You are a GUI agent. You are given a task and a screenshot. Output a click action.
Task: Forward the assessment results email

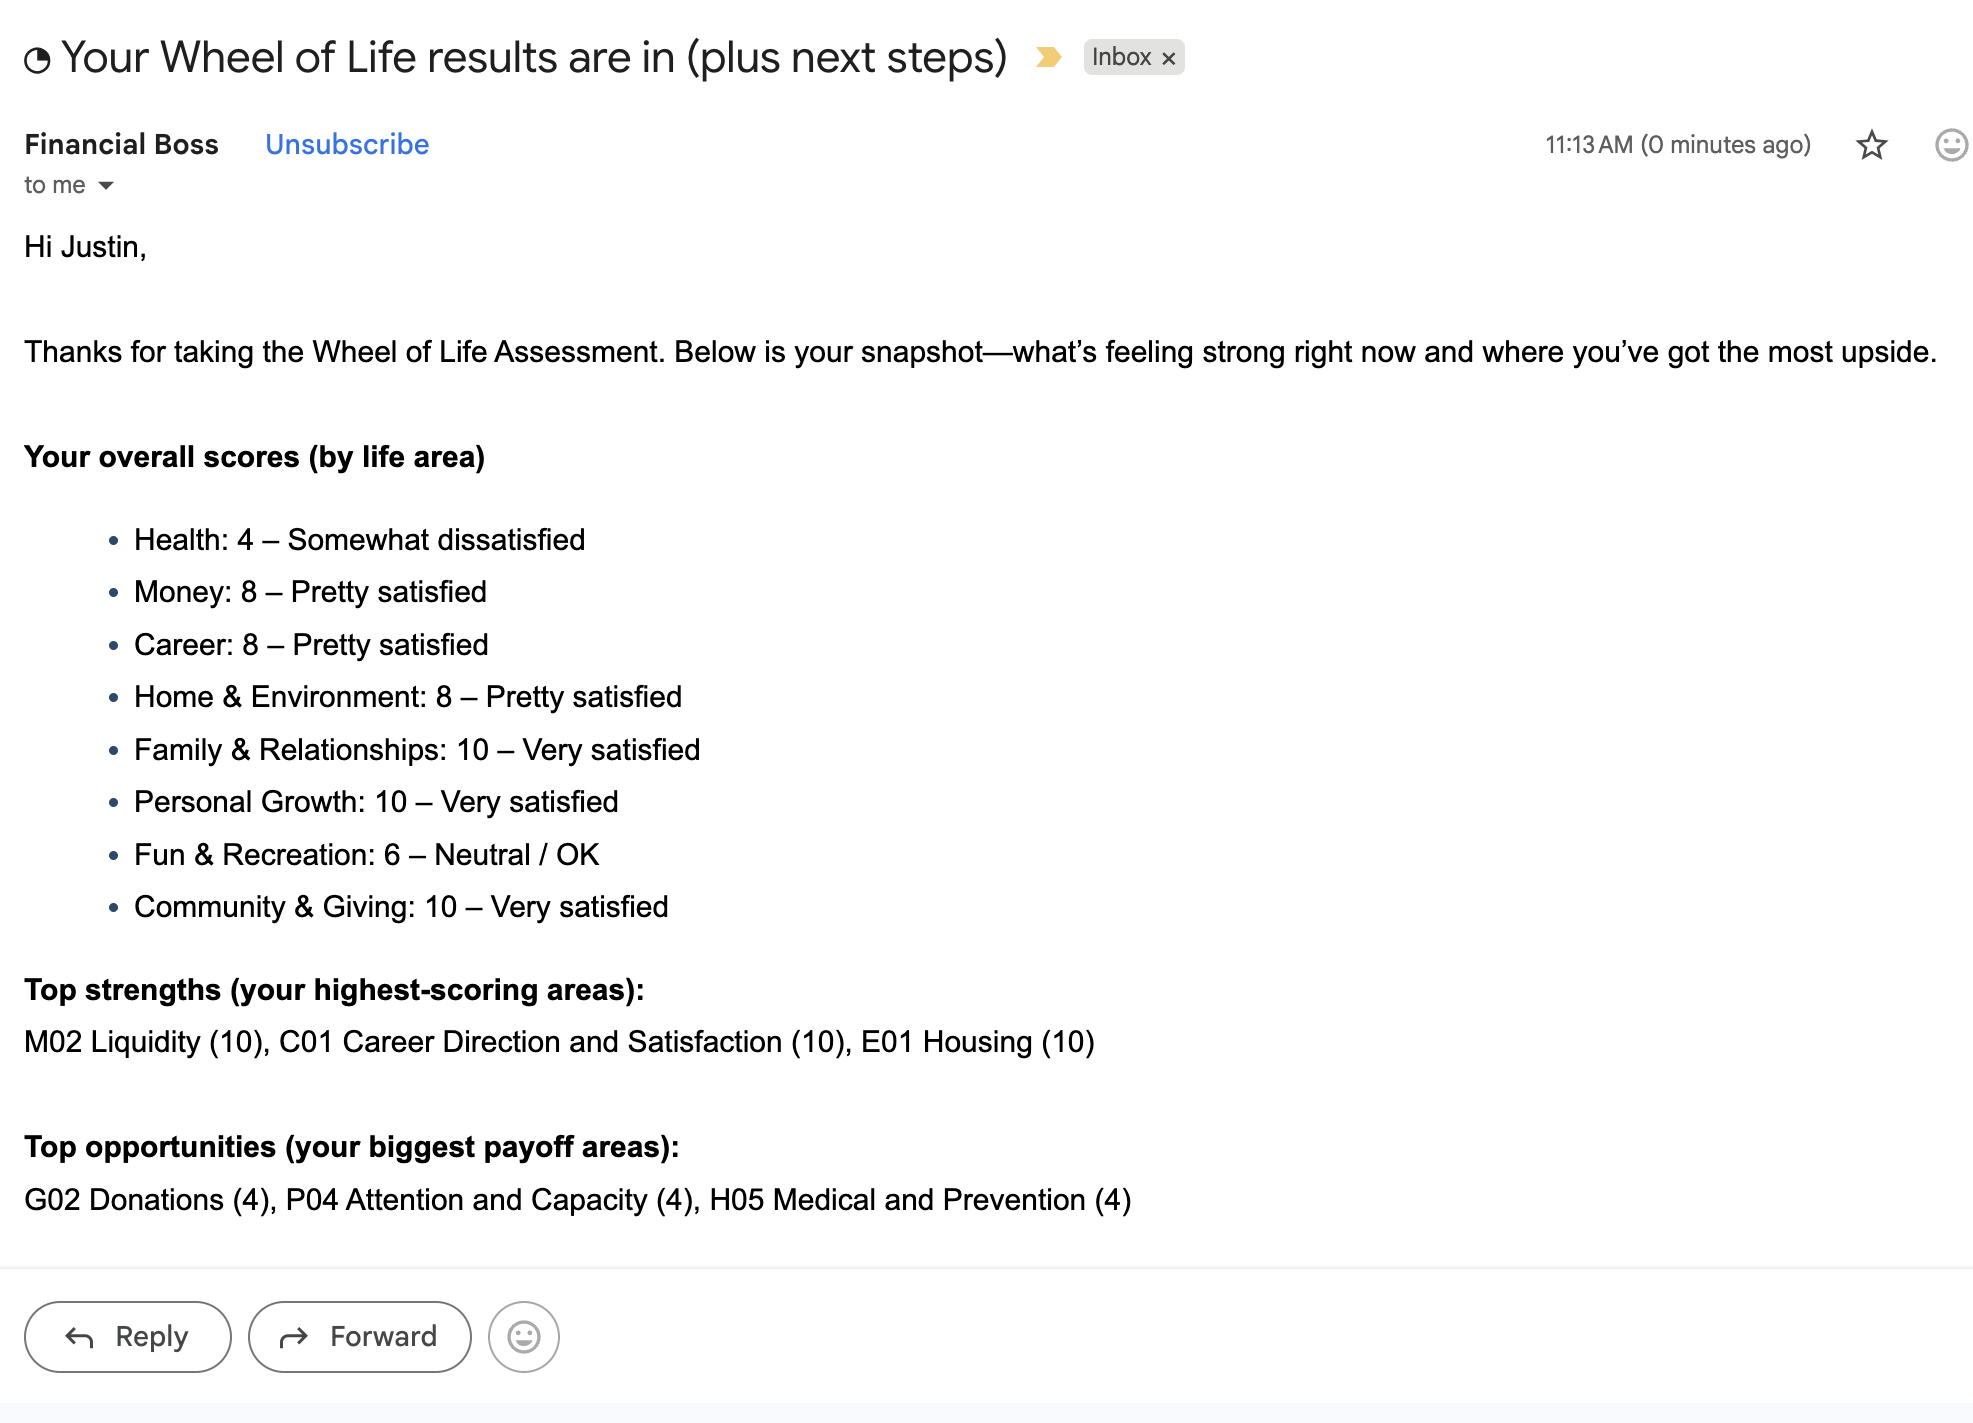(359, 1336)
